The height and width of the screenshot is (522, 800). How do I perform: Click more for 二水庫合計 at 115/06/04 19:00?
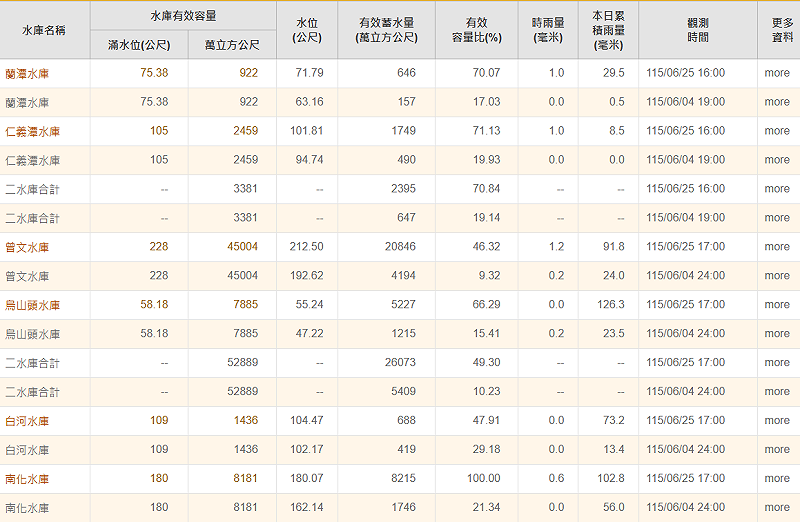(x=777, y=218)
